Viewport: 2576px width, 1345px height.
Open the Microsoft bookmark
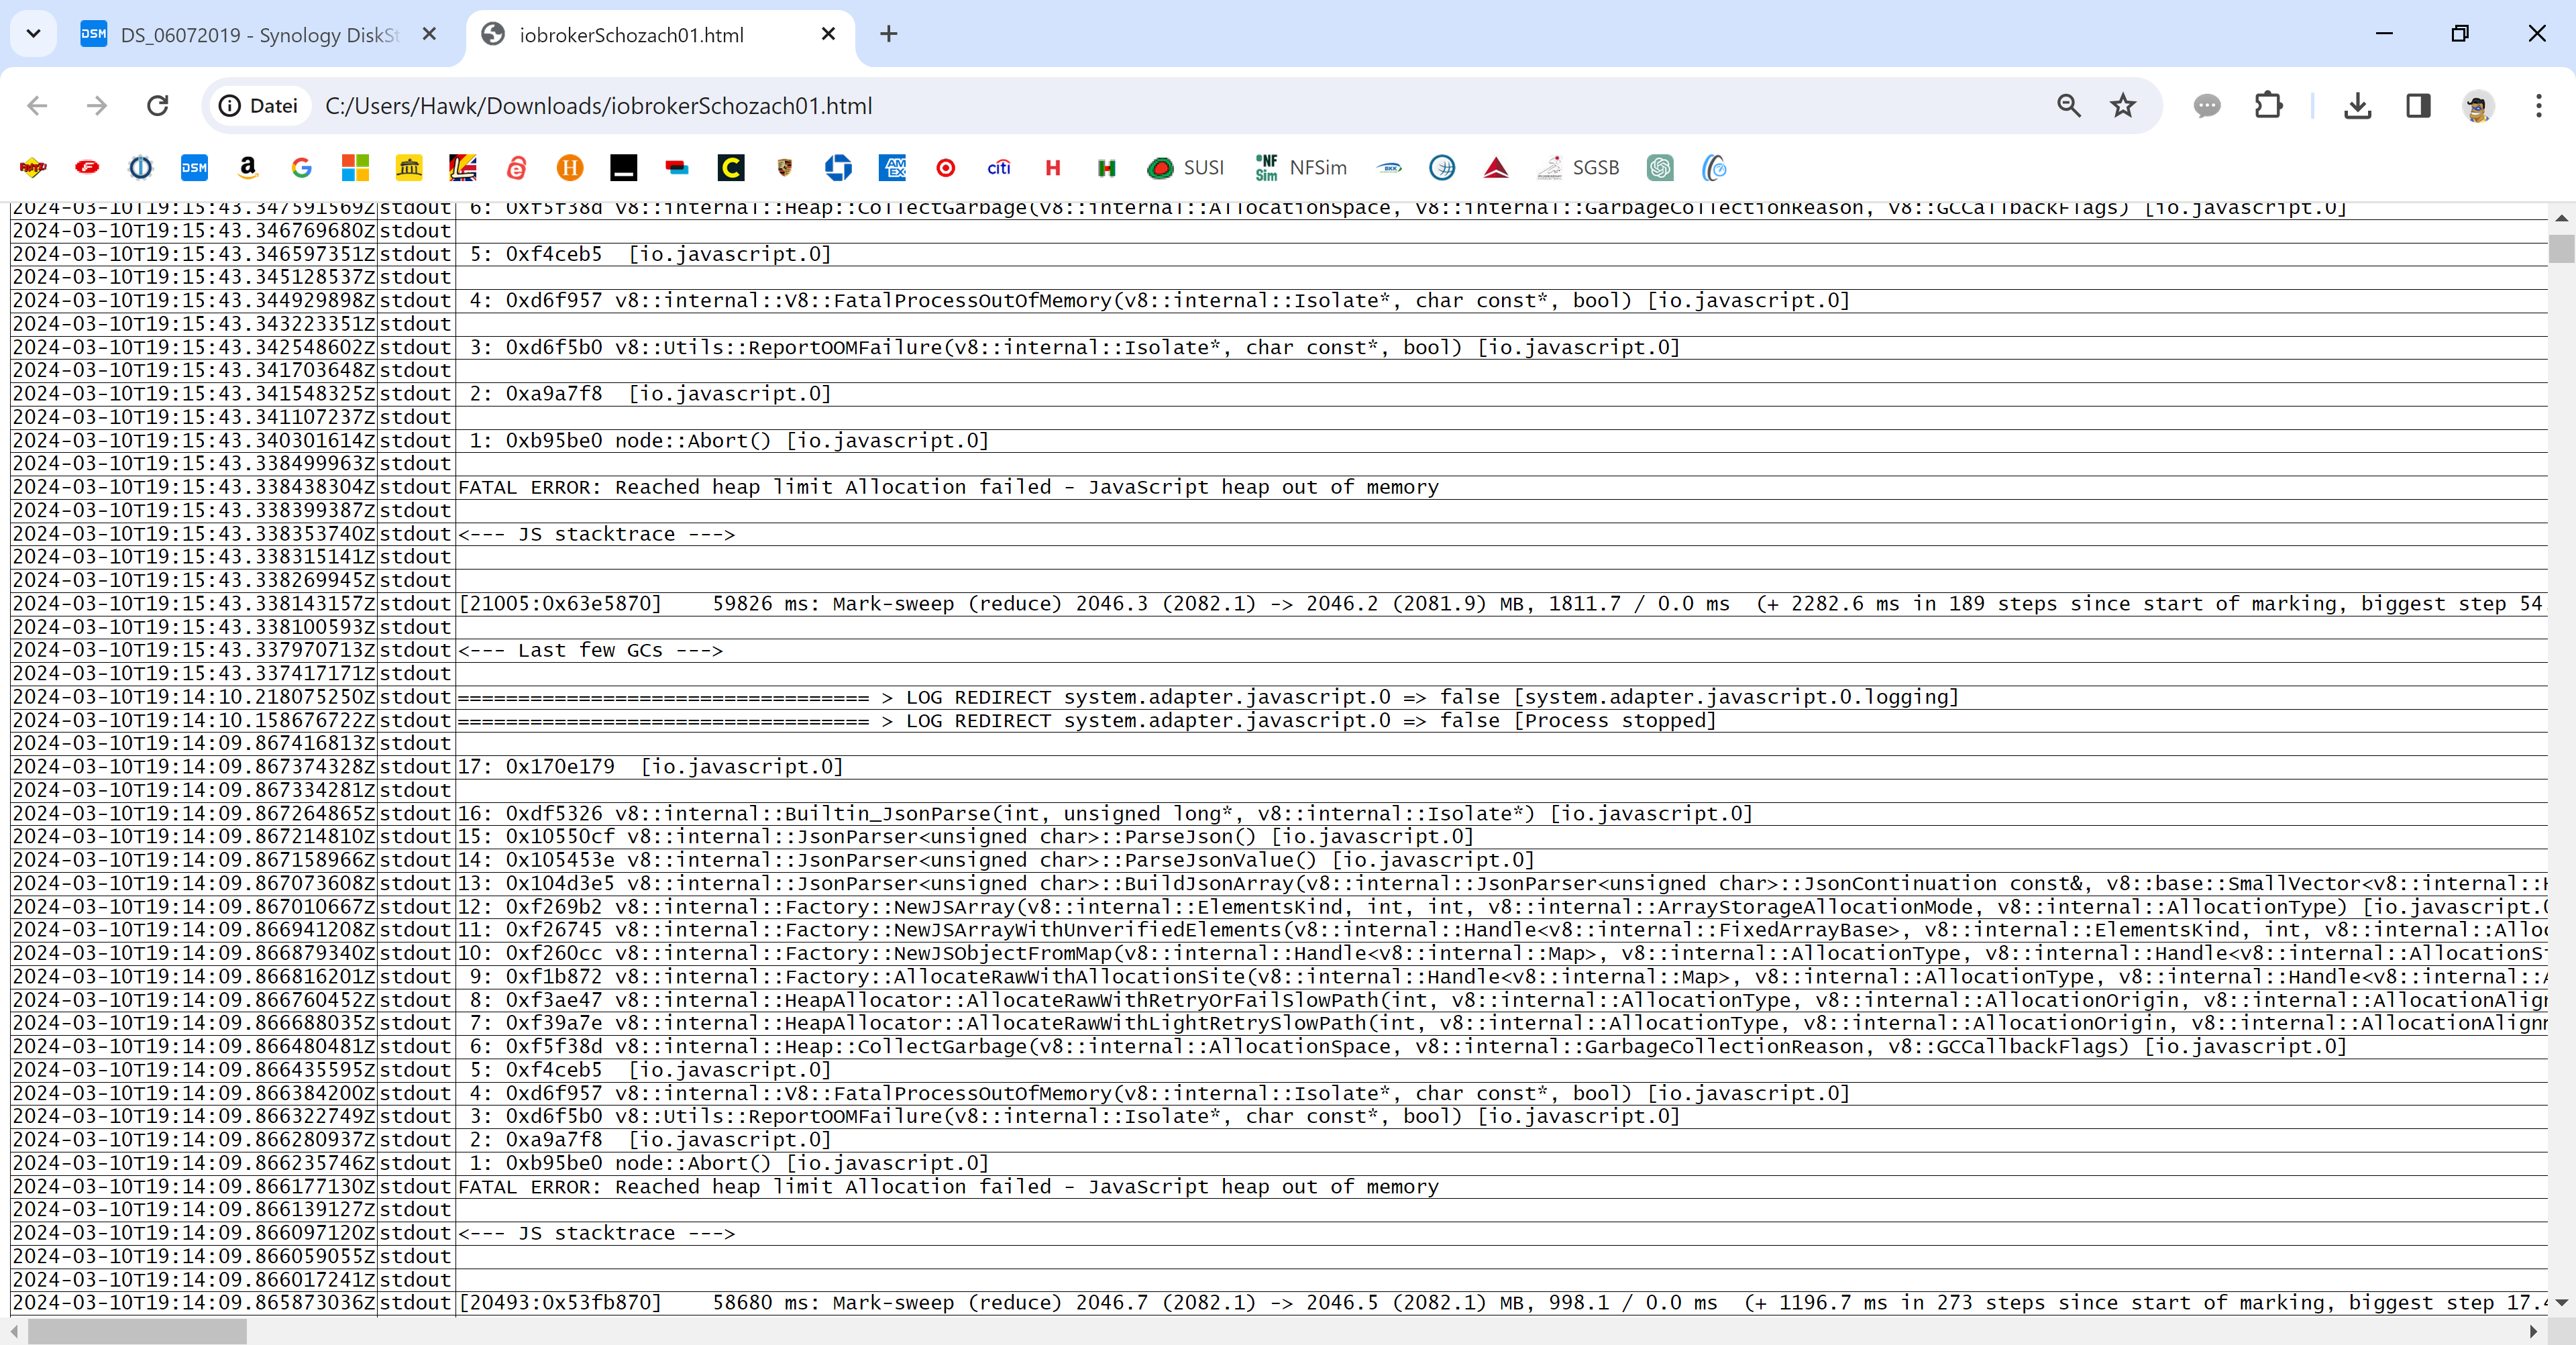(355, 168)
